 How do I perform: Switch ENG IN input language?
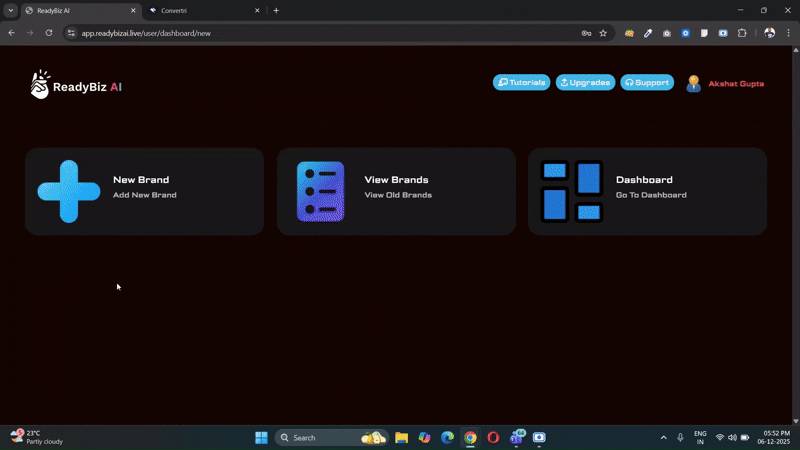[700, 438]
